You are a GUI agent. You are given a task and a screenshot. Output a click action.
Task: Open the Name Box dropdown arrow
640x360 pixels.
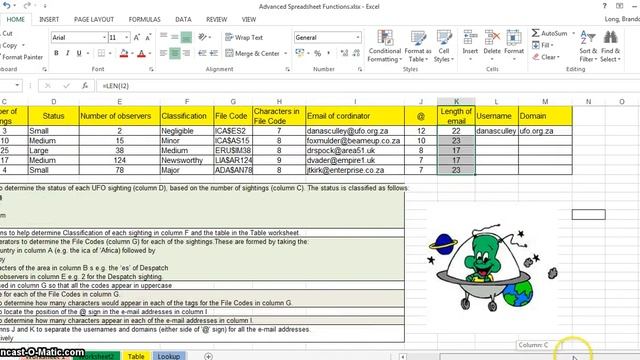(x=17, y=86)
